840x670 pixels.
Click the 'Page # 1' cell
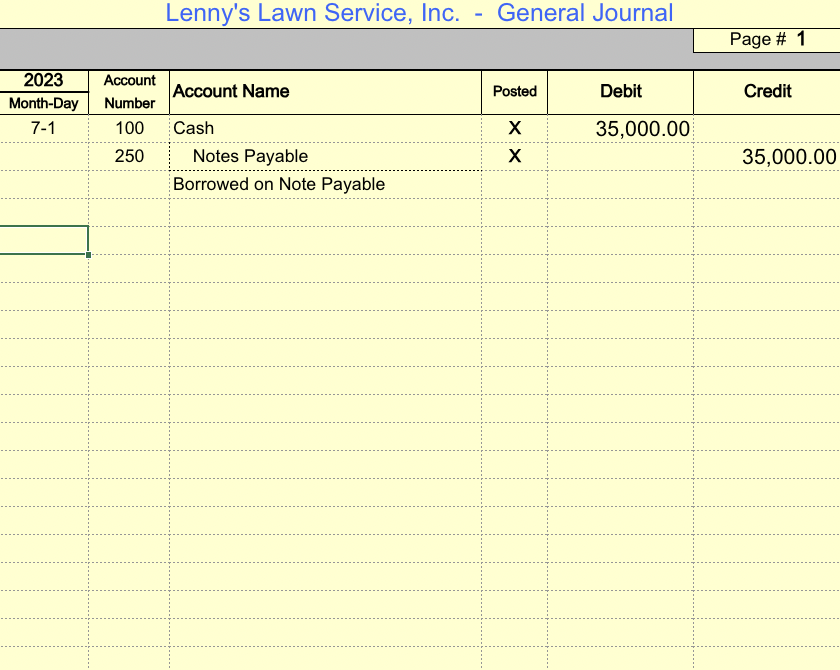point(767,40)
